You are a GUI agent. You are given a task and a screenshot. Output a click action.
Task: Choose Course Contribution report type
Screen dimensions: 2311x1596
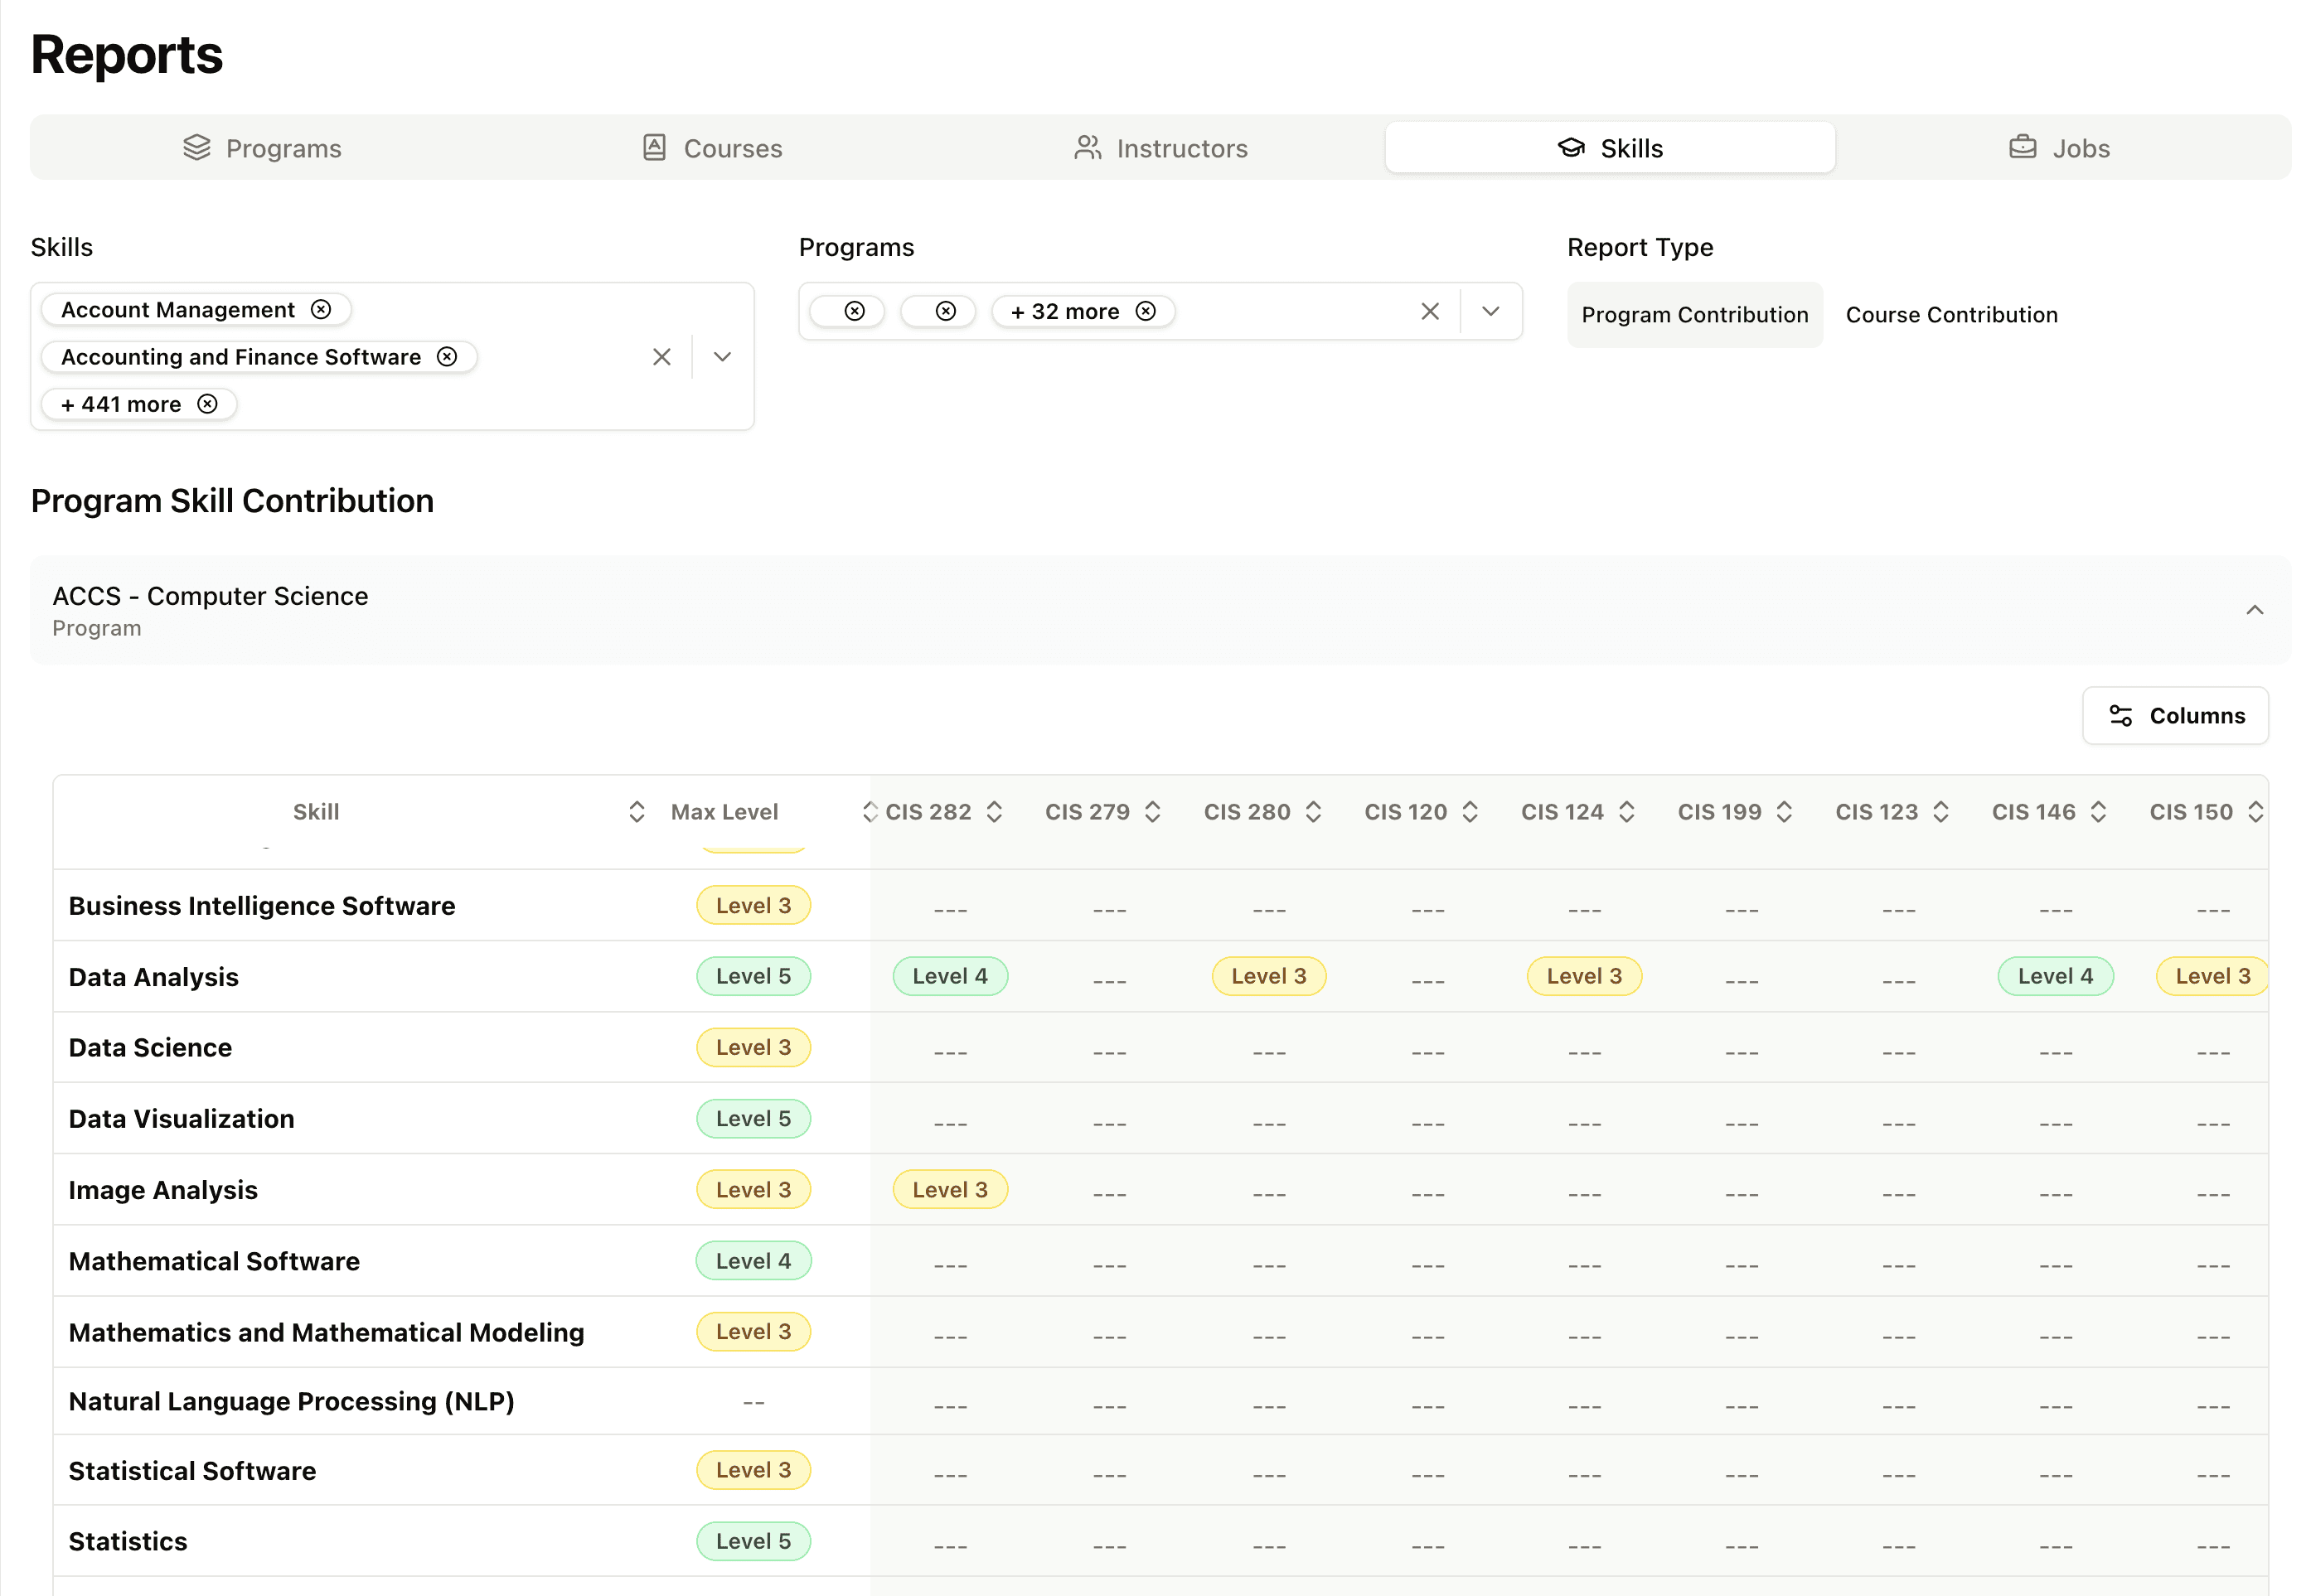tap(1951, 315)
